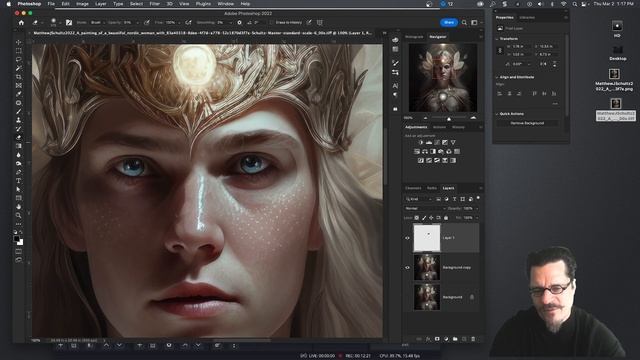
Task: Open search magnifier in options bar
Action: [464, 22]
